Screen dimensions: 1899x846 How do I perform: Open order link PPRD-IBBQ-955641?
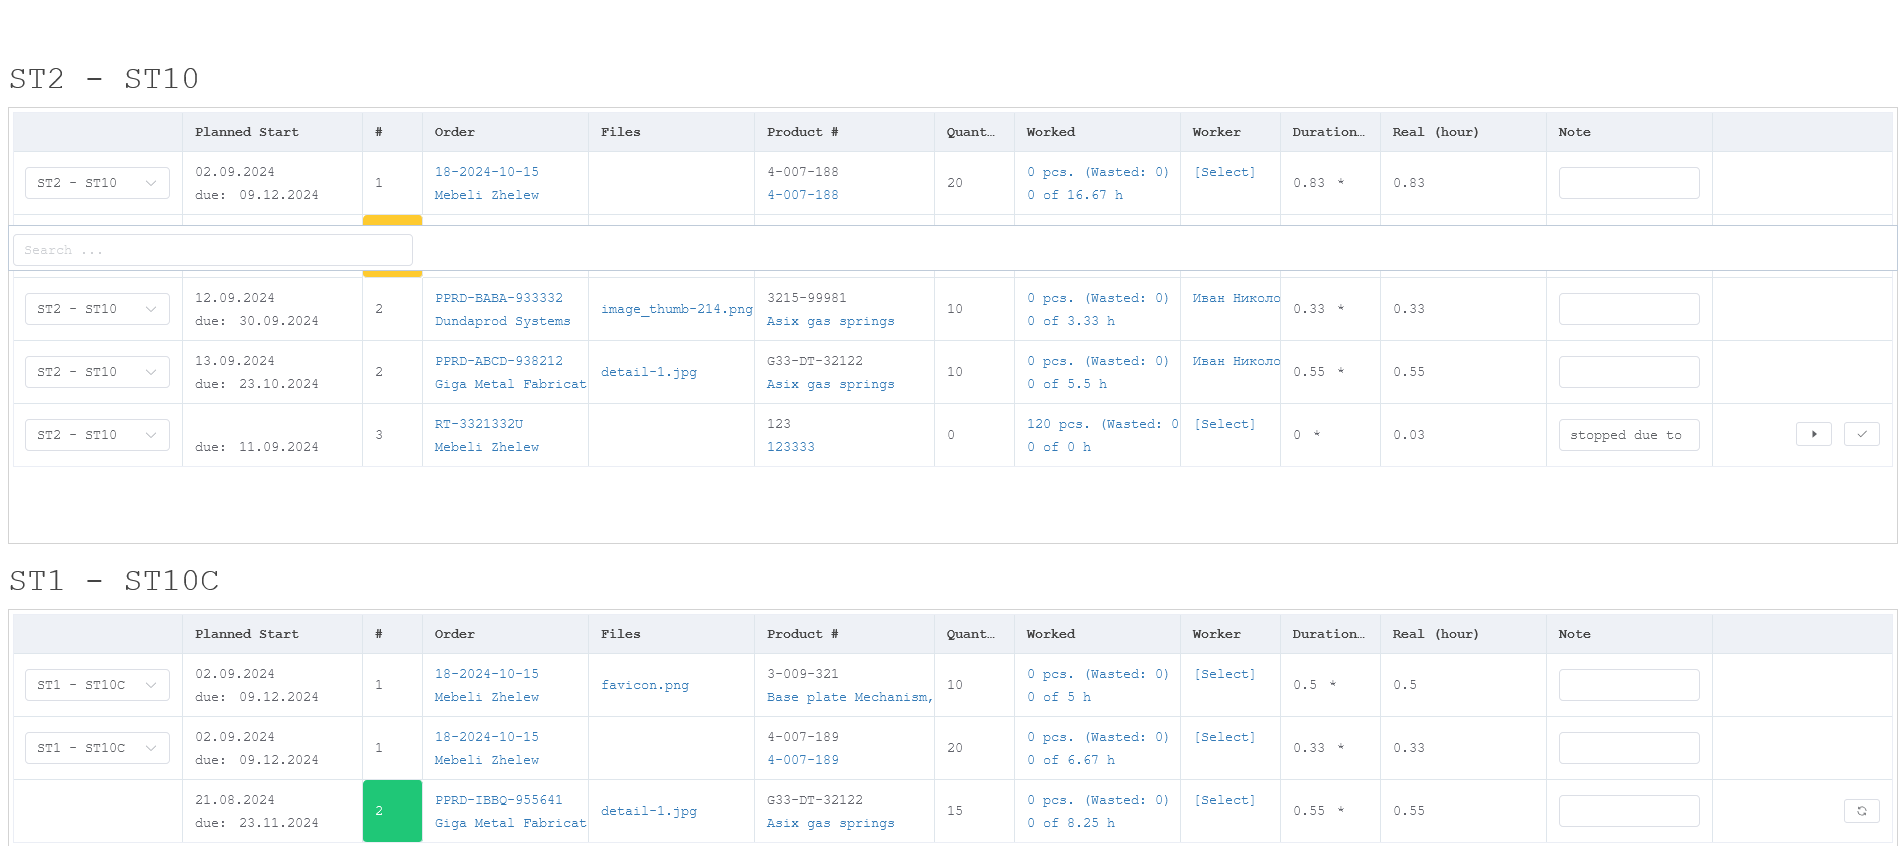[498, 800]
